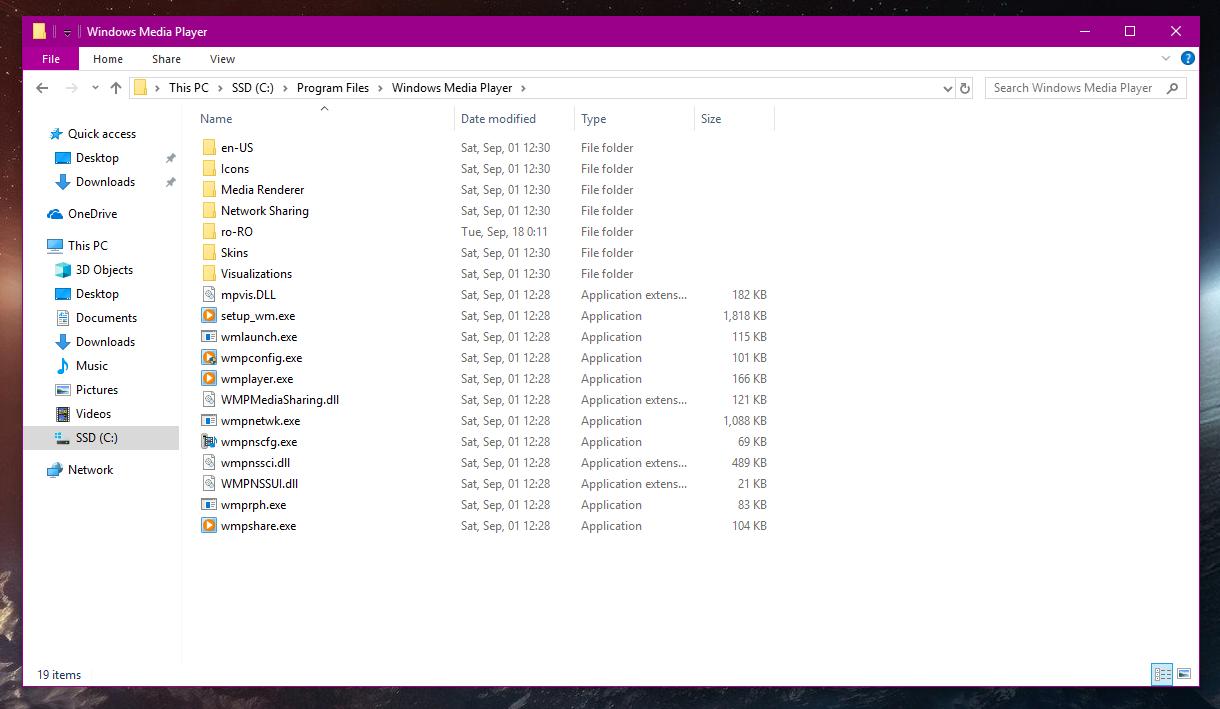Screen dimensions: 1220x709
Task: Switch to Details view icon in status bar
Action: tap(1162, 675)
